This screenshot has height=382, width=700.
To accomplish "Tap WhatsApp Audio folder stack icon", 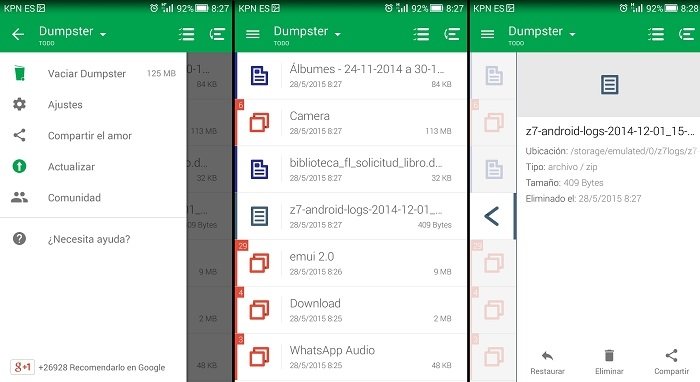I will click(259, 357).
